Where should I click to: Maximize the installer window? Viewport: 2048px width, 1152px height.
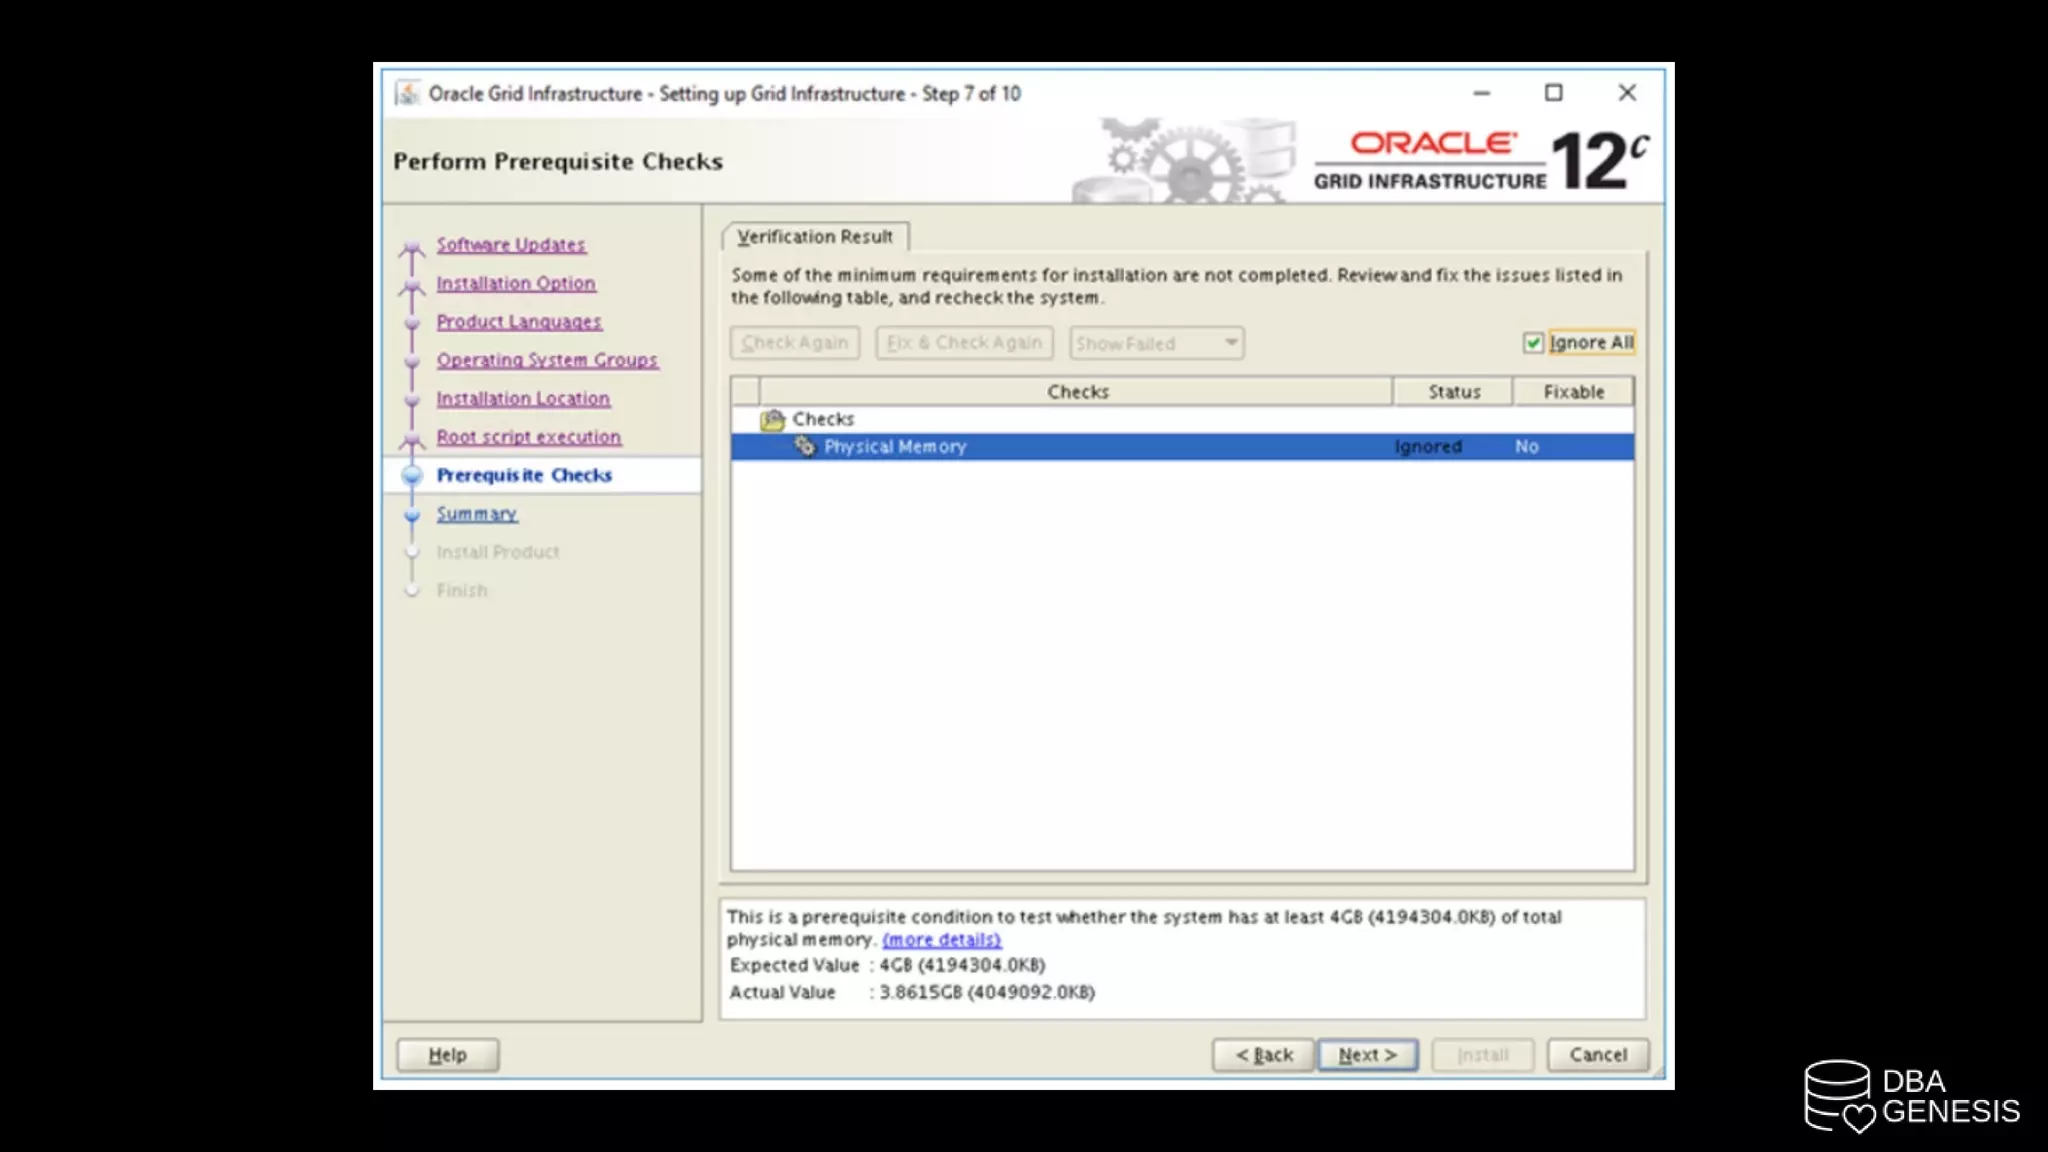point(1553,93)
